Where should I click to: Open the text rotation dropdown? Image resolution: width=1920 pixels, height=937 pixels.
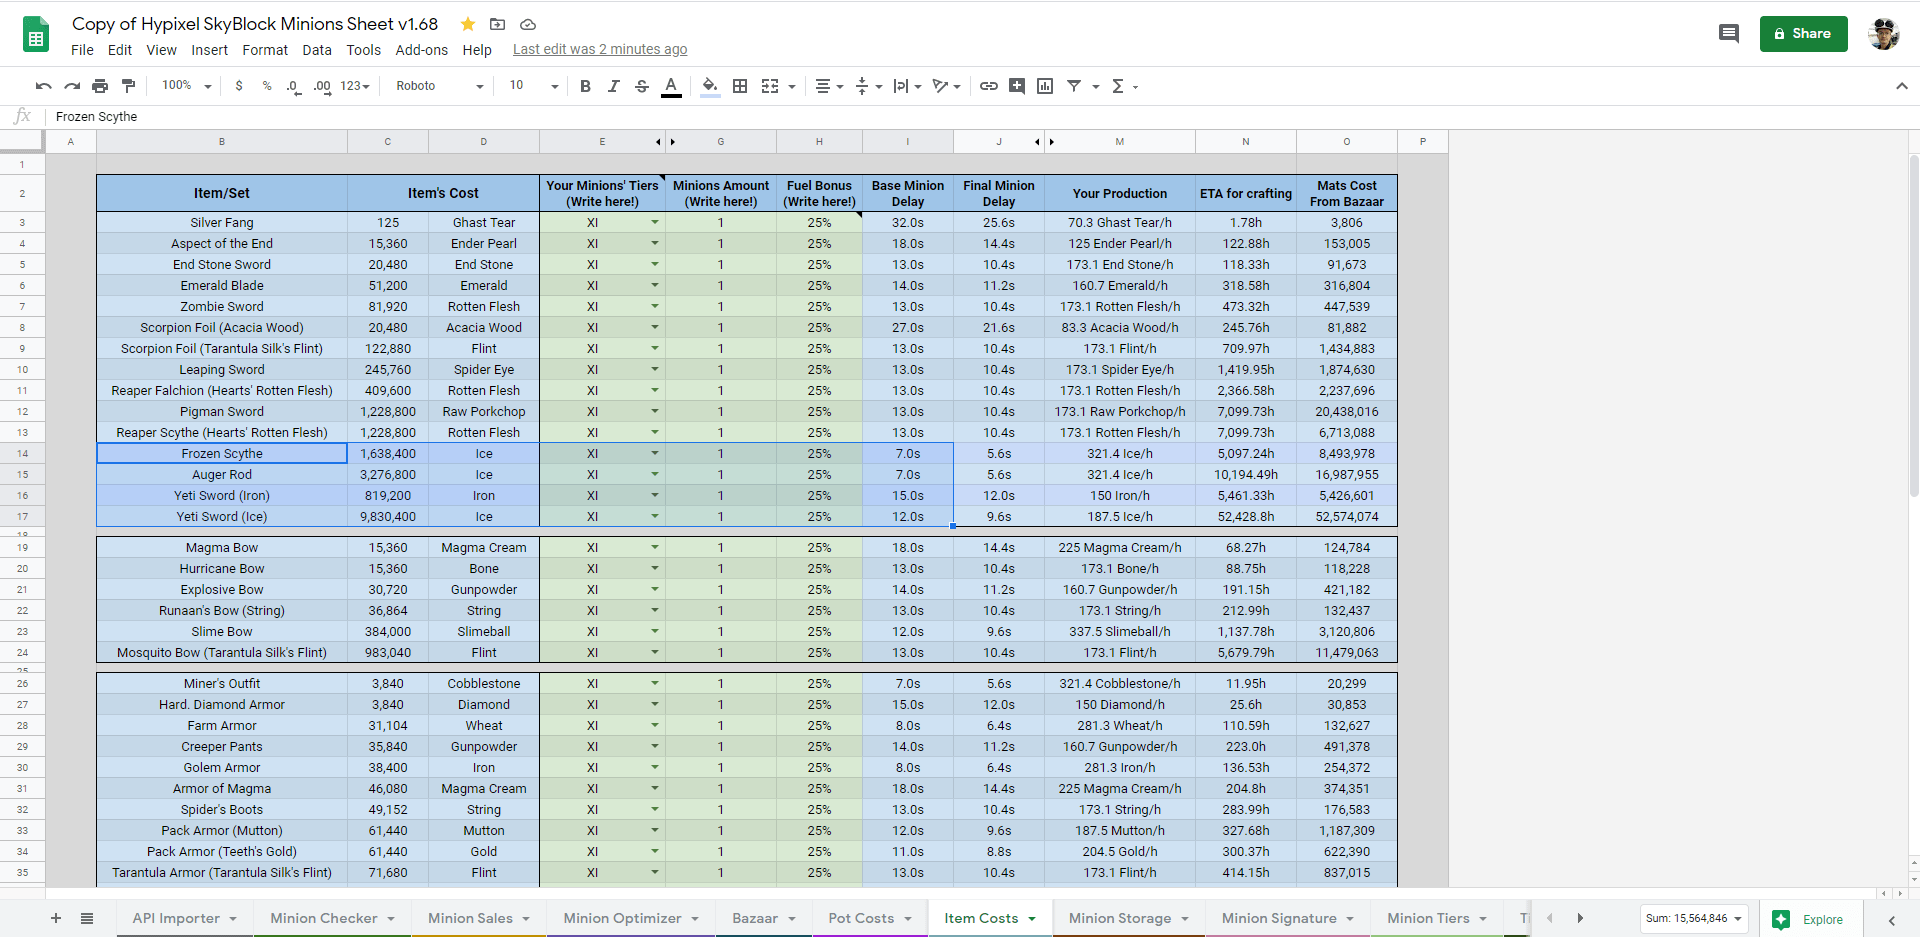click(x=946, y=86)
